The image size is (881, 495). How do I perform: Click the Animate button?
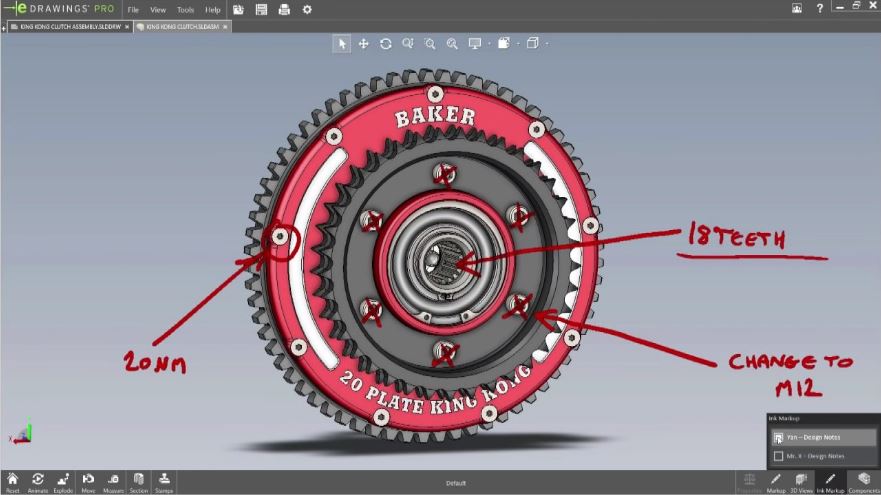click(38, 482)
